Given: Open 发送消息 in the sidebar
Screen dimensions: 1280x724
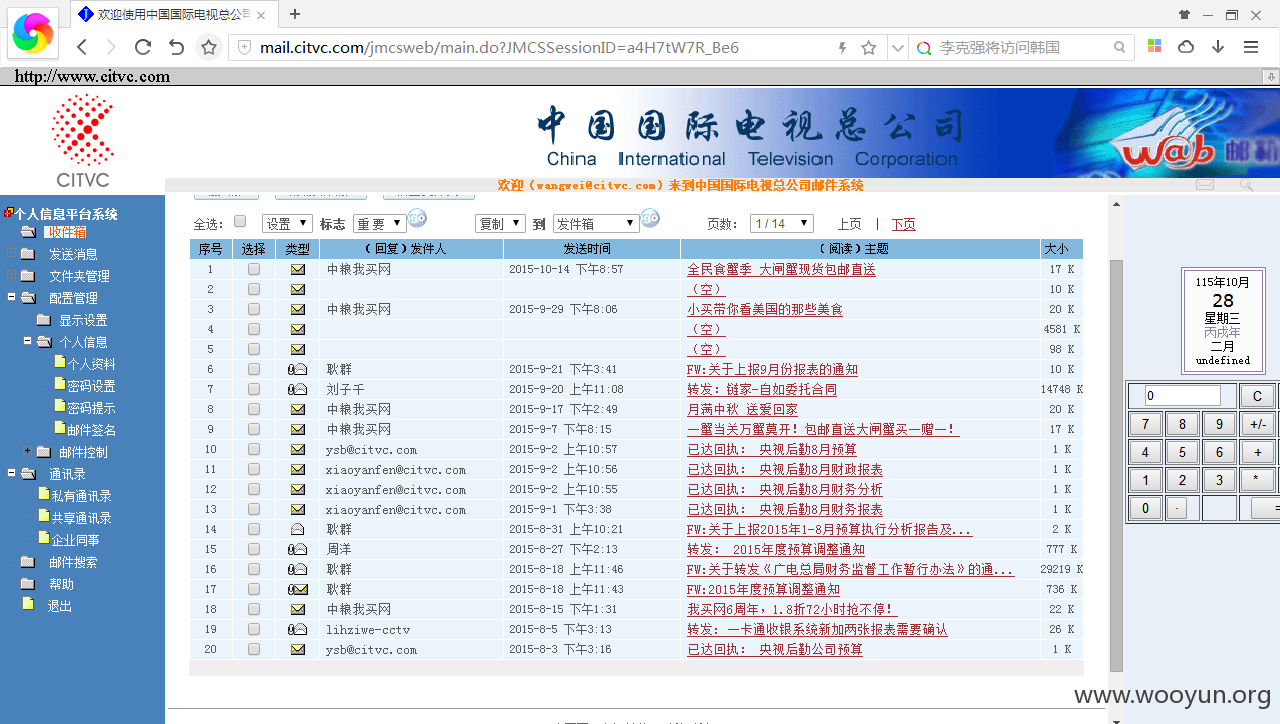Looking at the screenshot, I should point(73,254).
